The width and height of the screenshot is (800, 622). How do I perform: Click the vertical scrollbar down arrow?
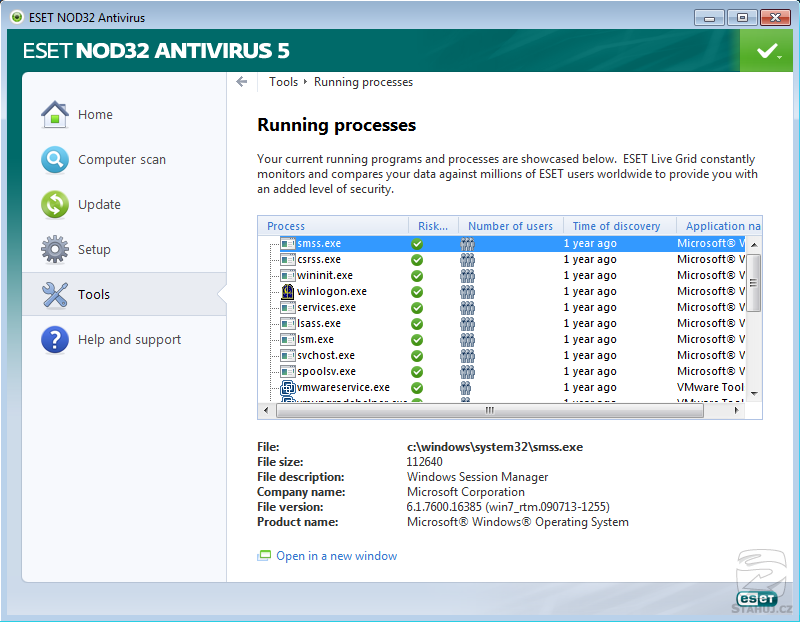pos(755,394)
